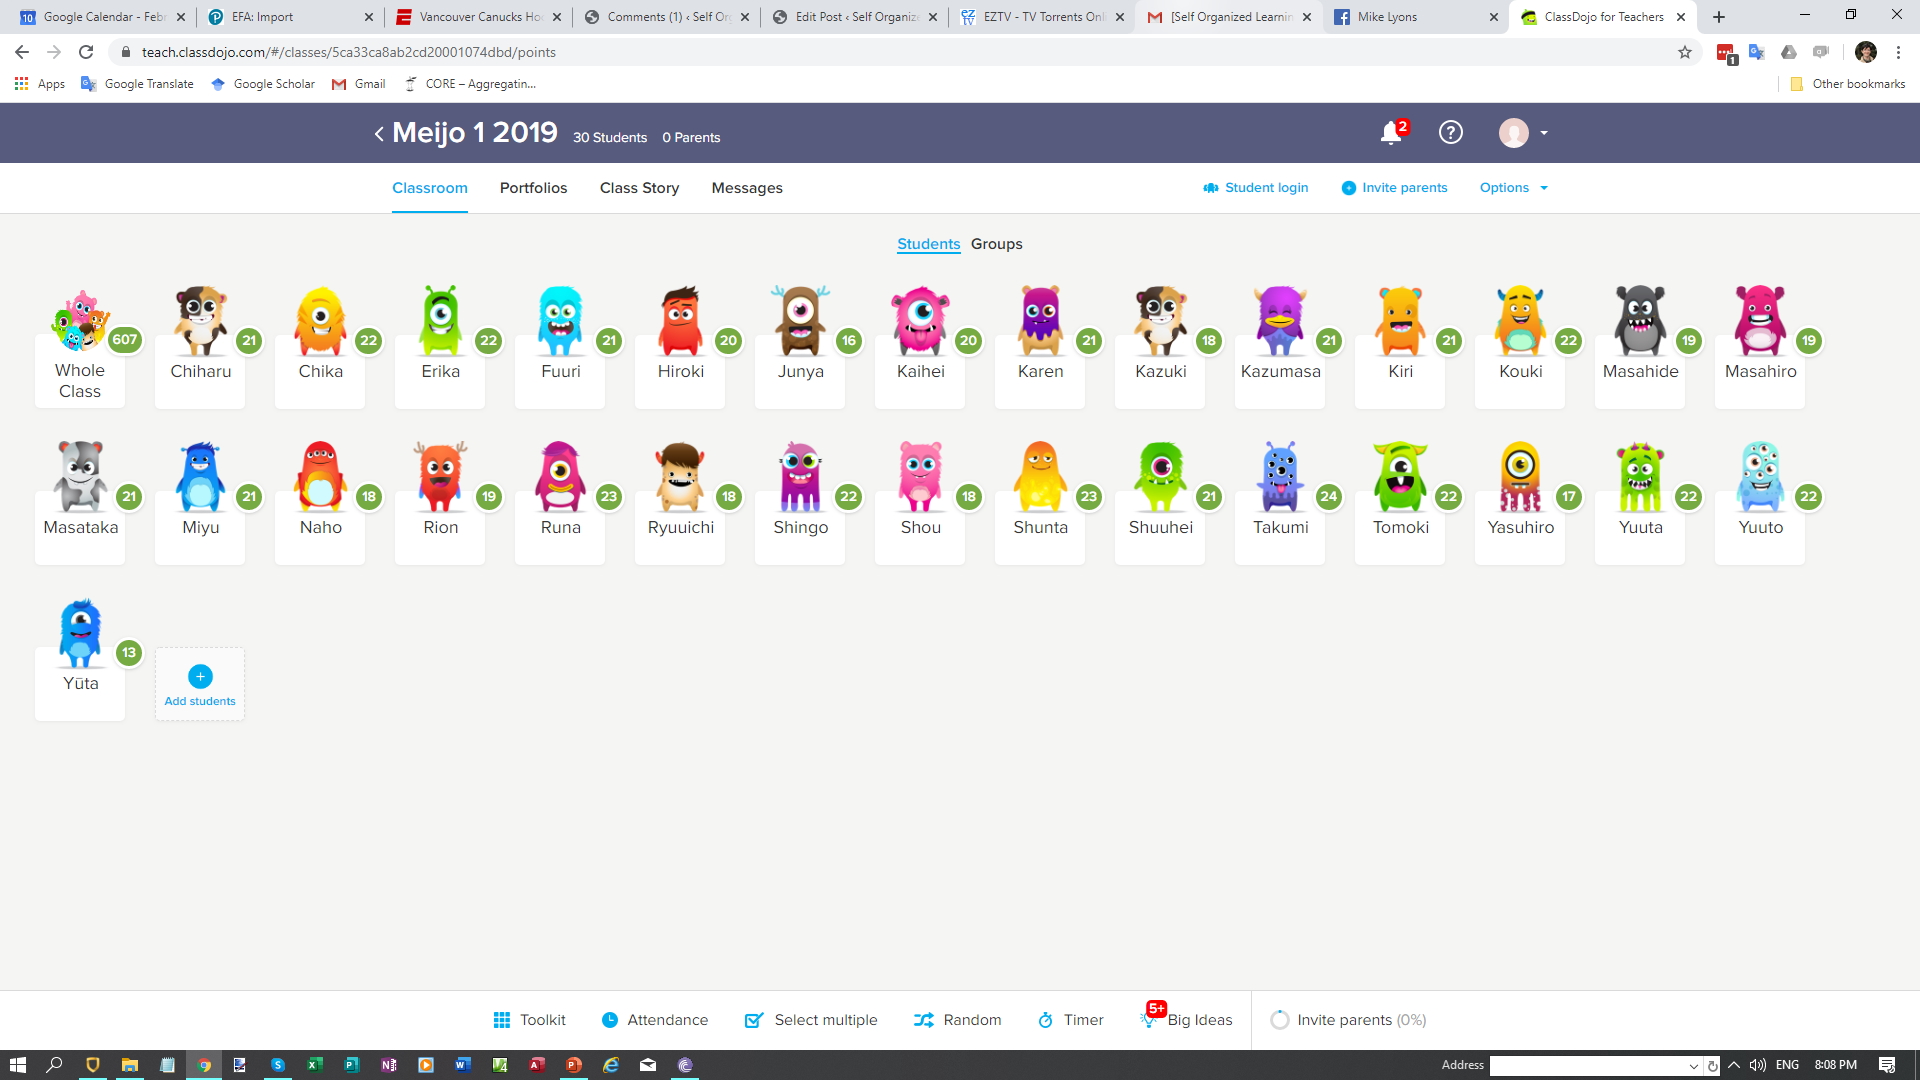Image resolution: width=1920 pixels, height=1080 pixels.
Task: Click the user profile avatar
Action: [1514, 132]
